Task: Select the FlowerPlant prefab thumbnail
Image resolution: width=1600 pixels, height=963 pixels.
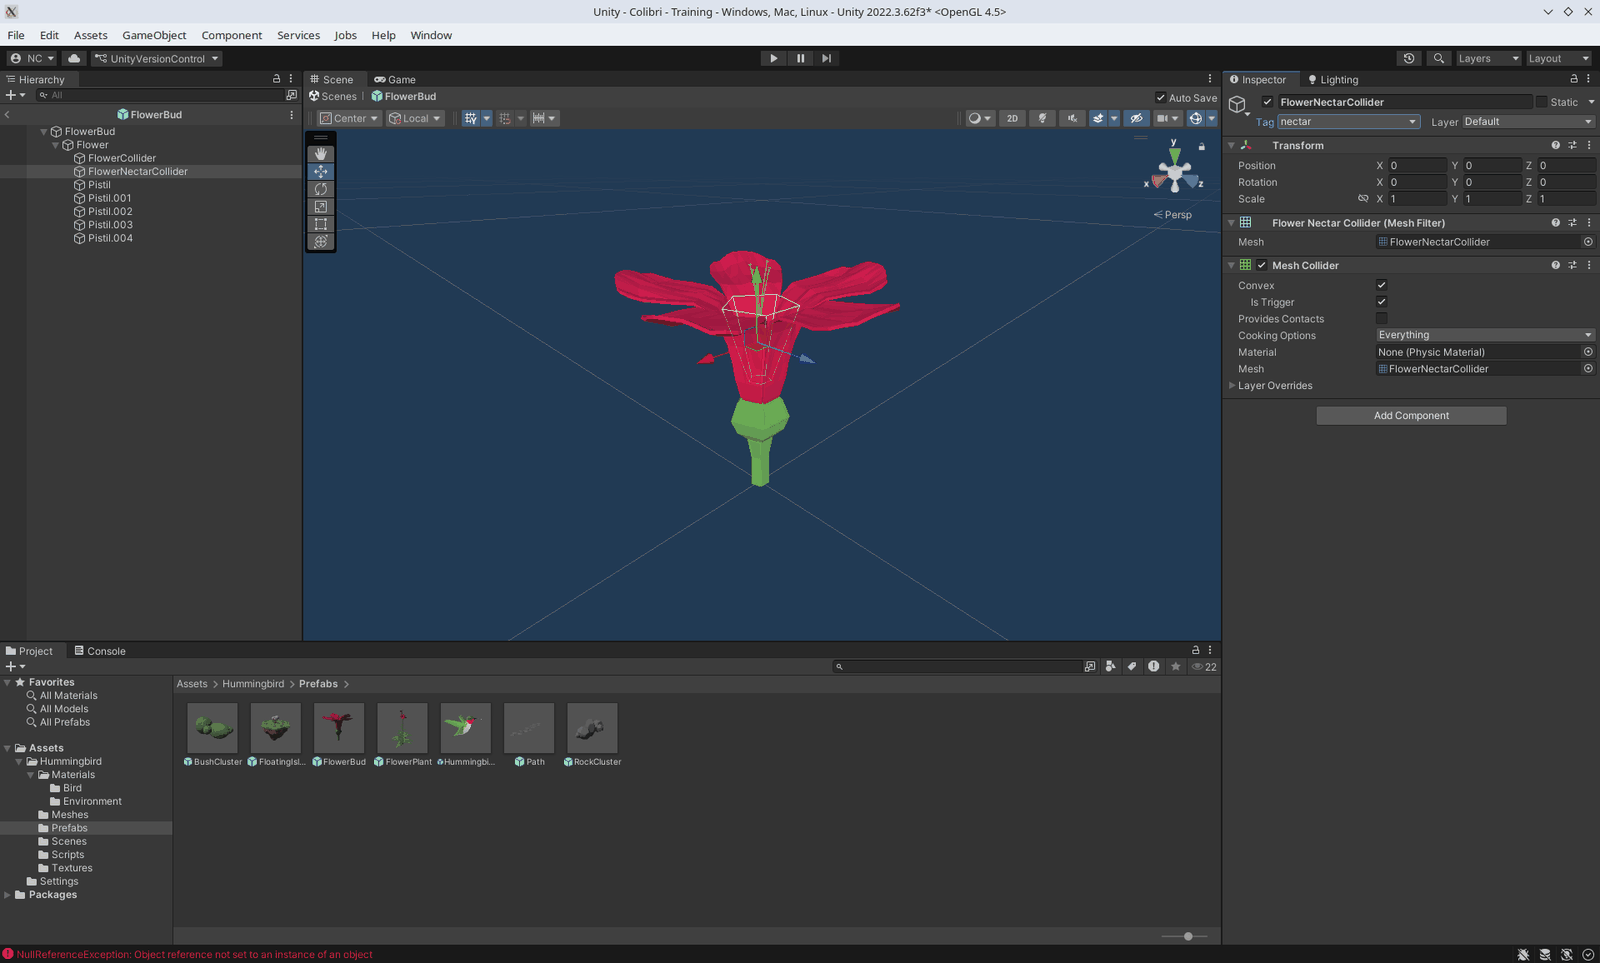Action: (402, 727)
